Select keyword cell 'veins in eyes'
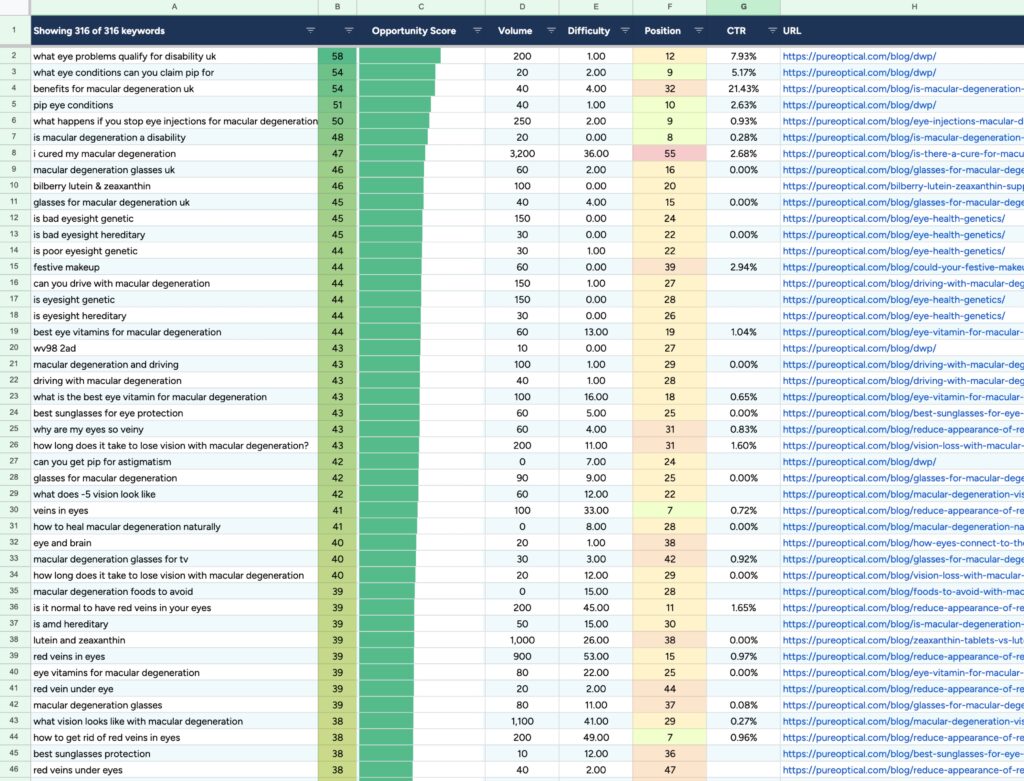Image resolution: width=1024 pixels, height=781 pixels. point(174,511)
